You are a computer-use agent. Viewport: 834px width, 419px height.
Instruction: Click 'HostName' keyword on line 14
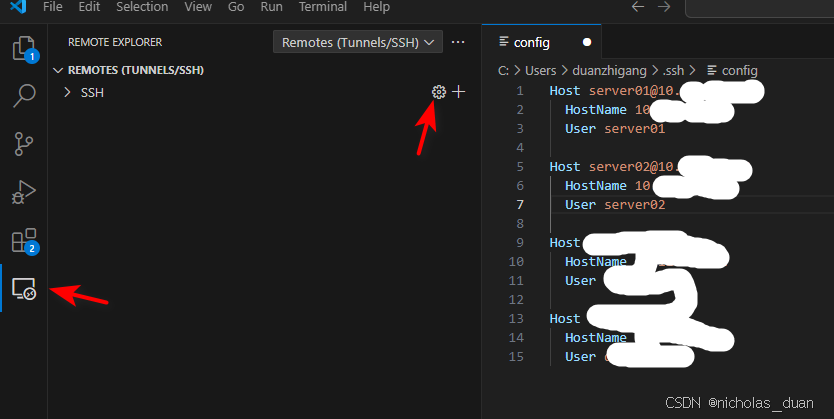(x=596, y=338)
